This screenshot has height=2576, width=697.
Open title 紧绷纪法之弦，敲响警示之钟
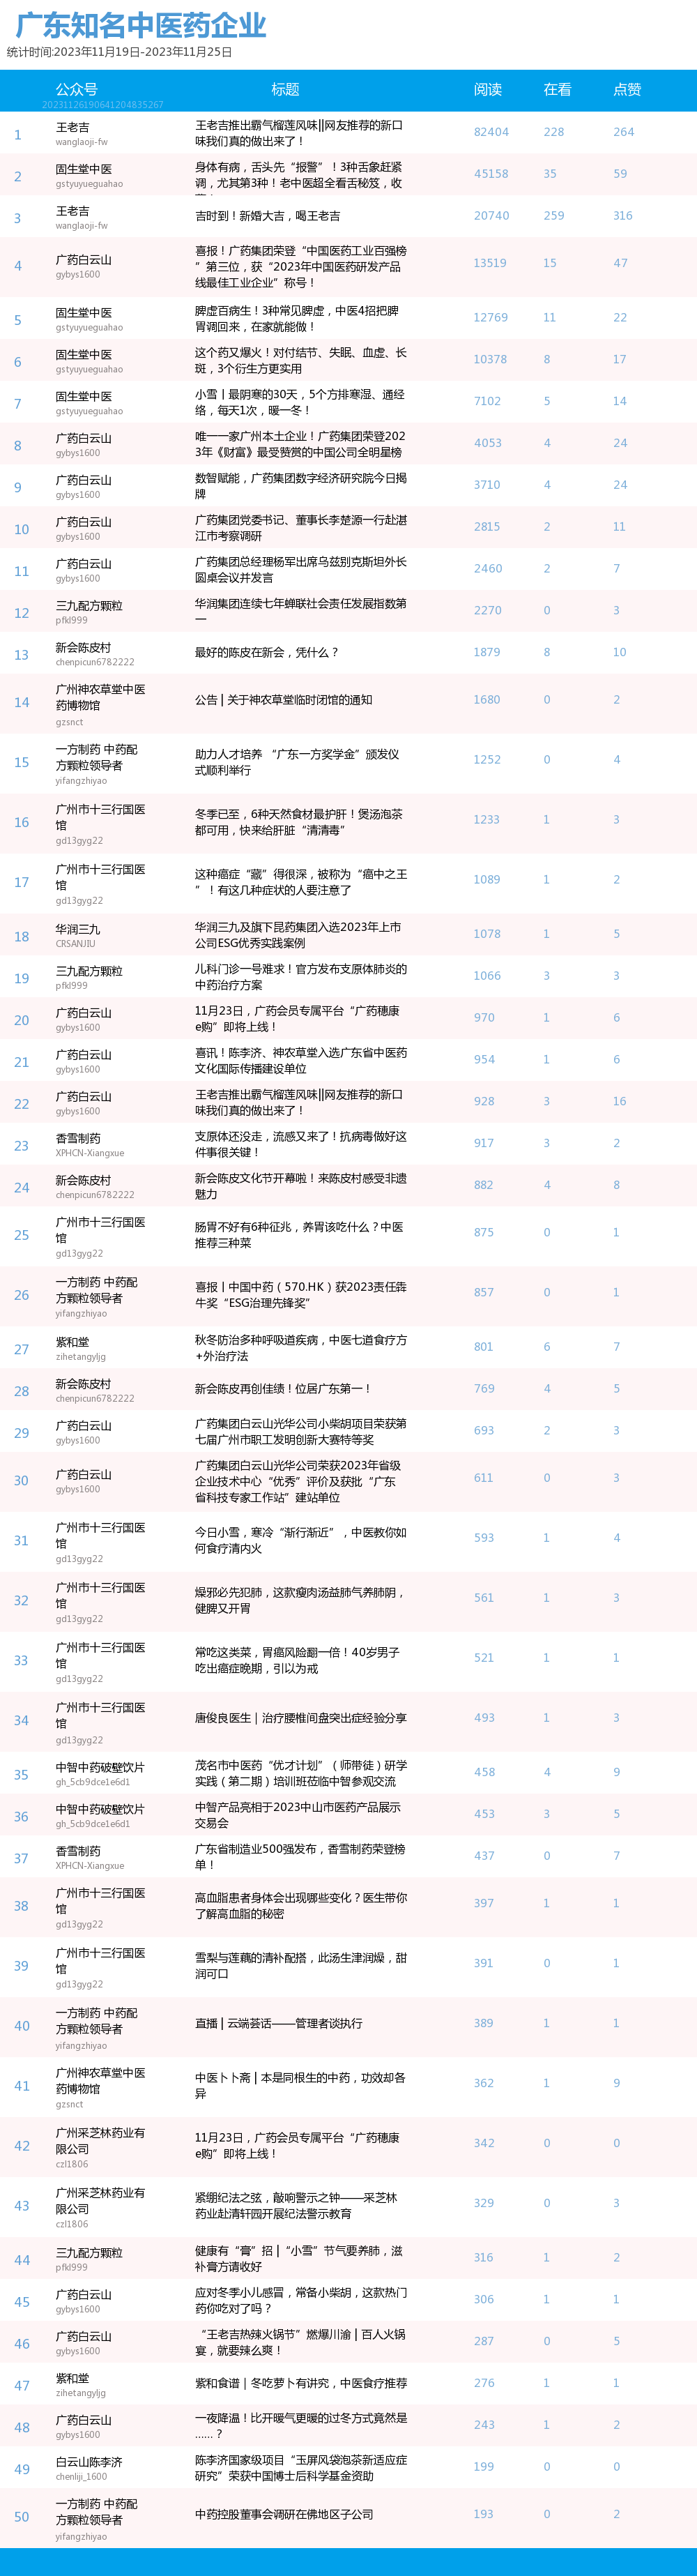[x=296, y=2206]
